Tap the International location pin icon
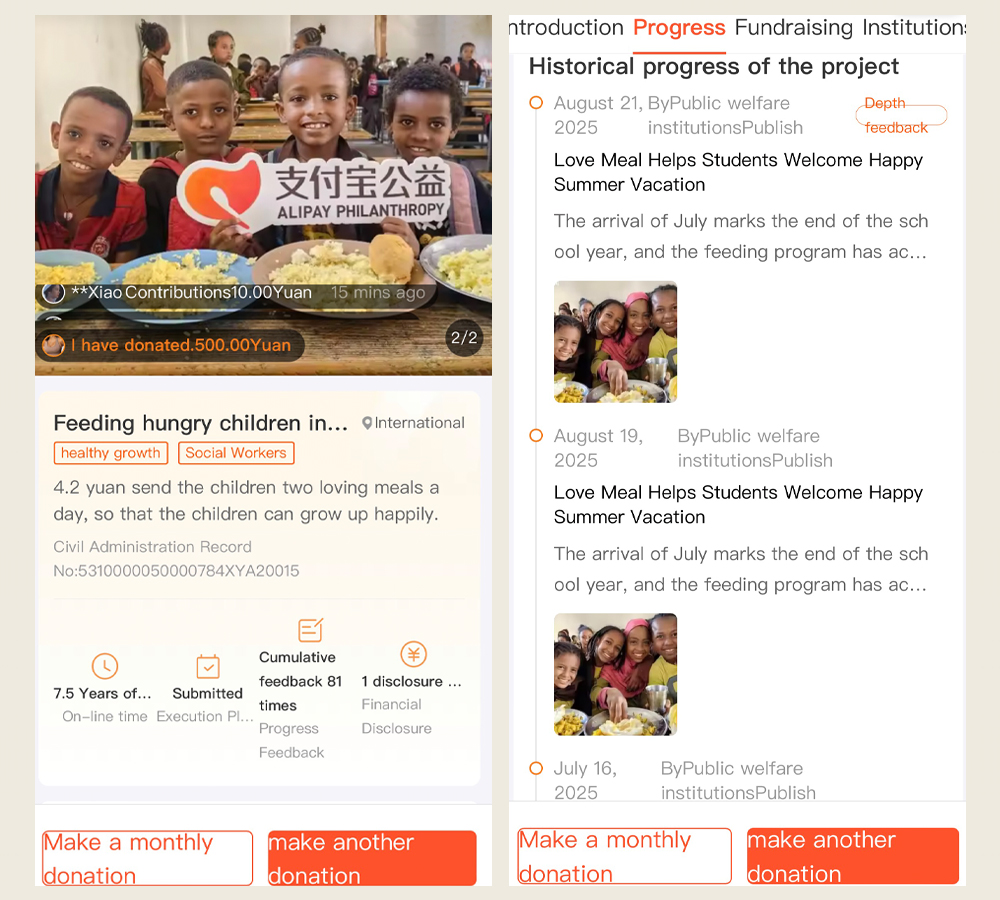The width and height of the screenshot is (1000, 900). tap(367, 423)
